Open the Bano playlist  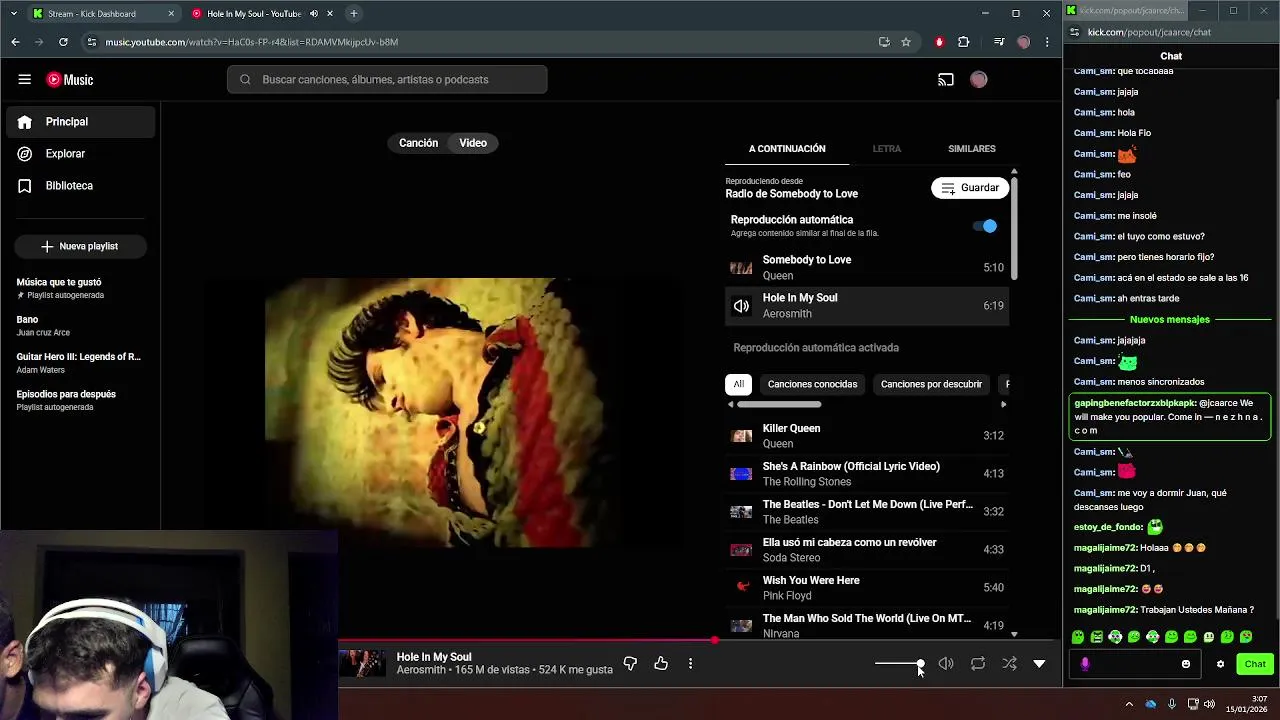pos(80,325)
